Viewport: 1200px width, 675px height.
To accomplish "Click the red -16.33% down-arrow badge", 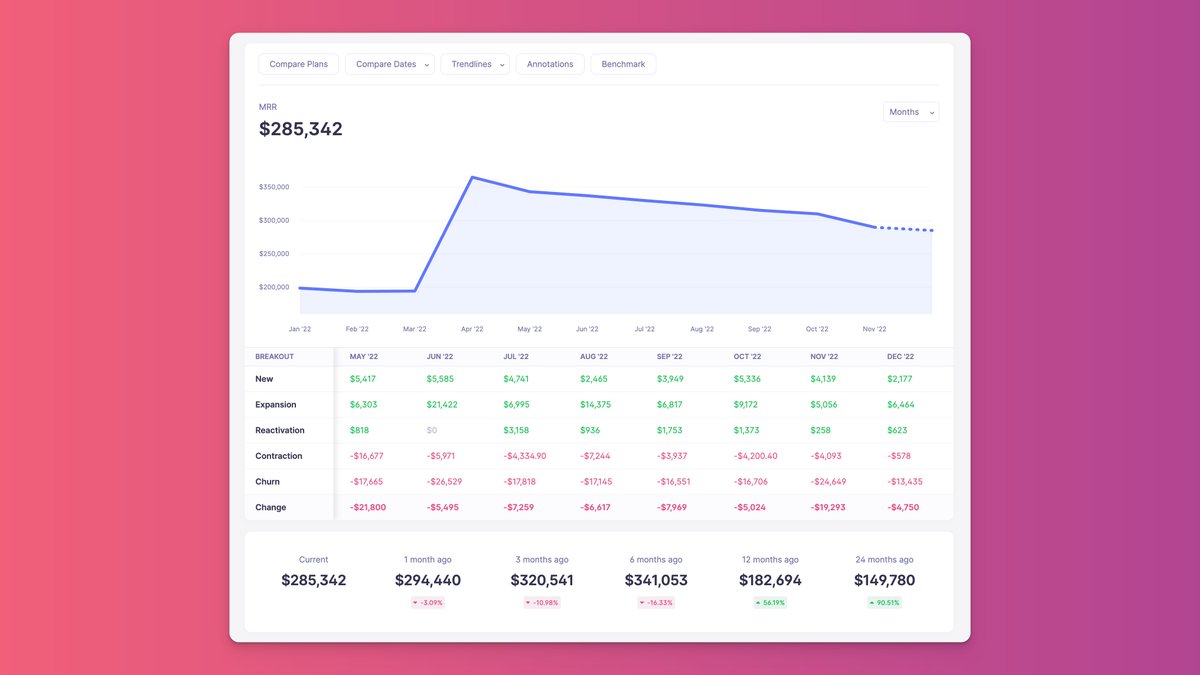I will (657, 603).
